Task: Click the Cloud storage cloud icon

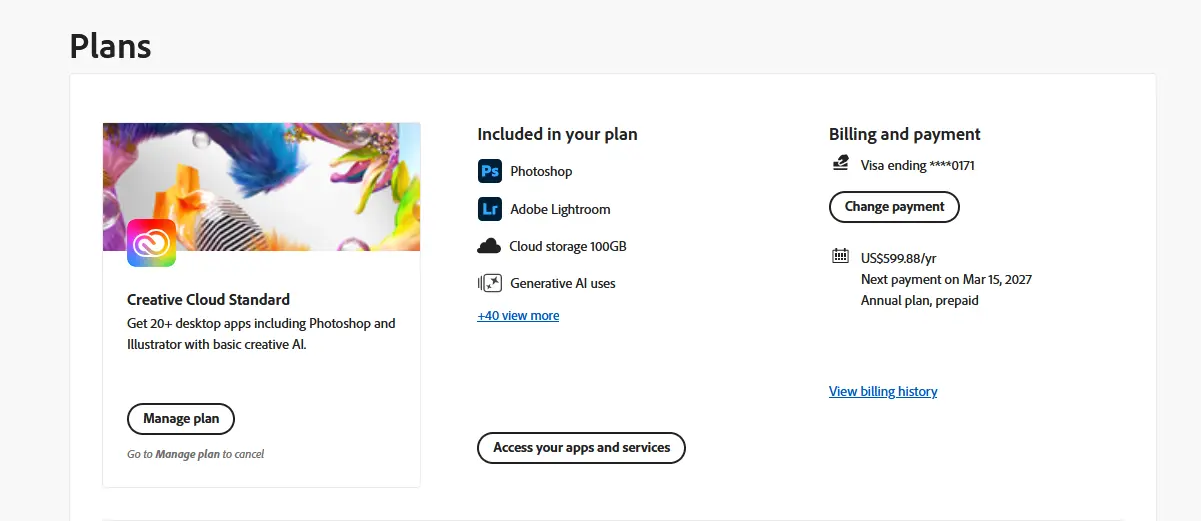Action: pos(489,246)
